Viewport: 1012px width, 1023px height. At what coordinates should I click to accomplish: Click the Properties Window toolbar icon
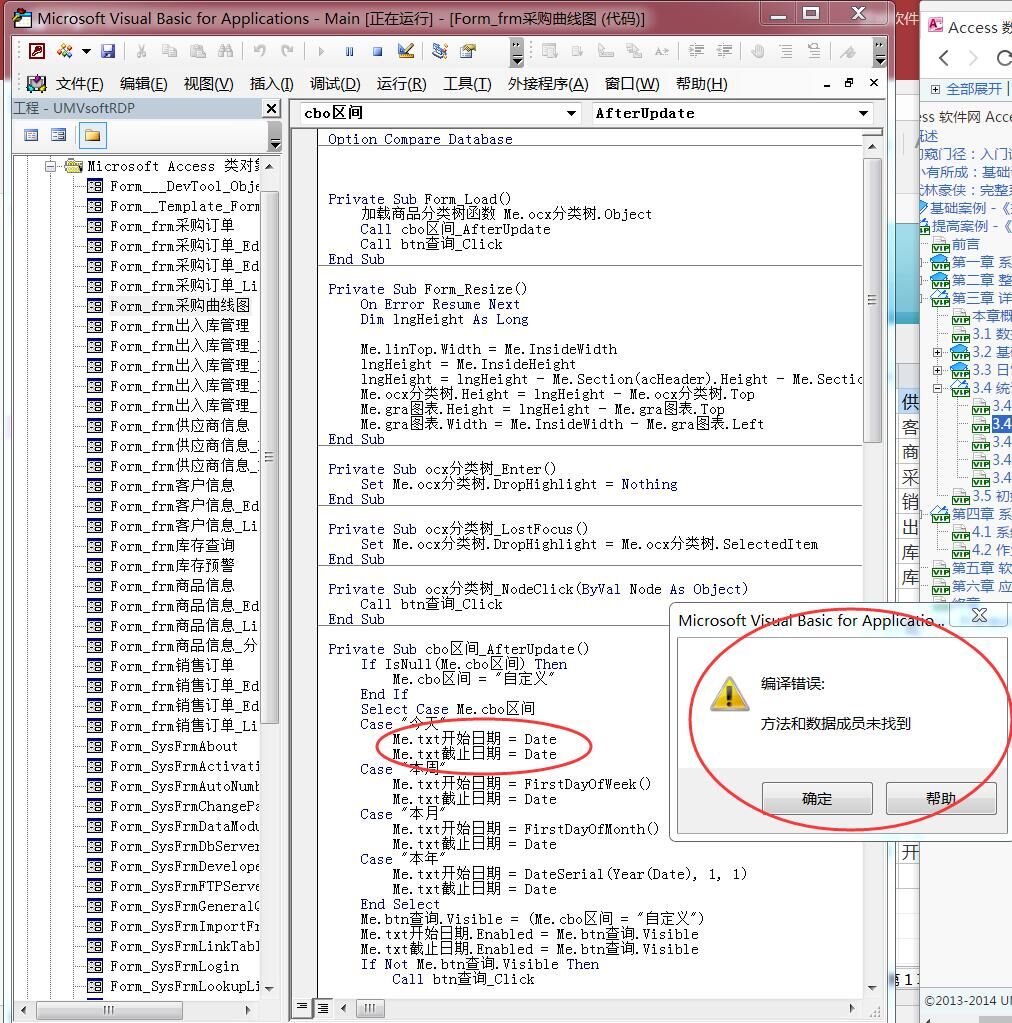coord(467,51)
